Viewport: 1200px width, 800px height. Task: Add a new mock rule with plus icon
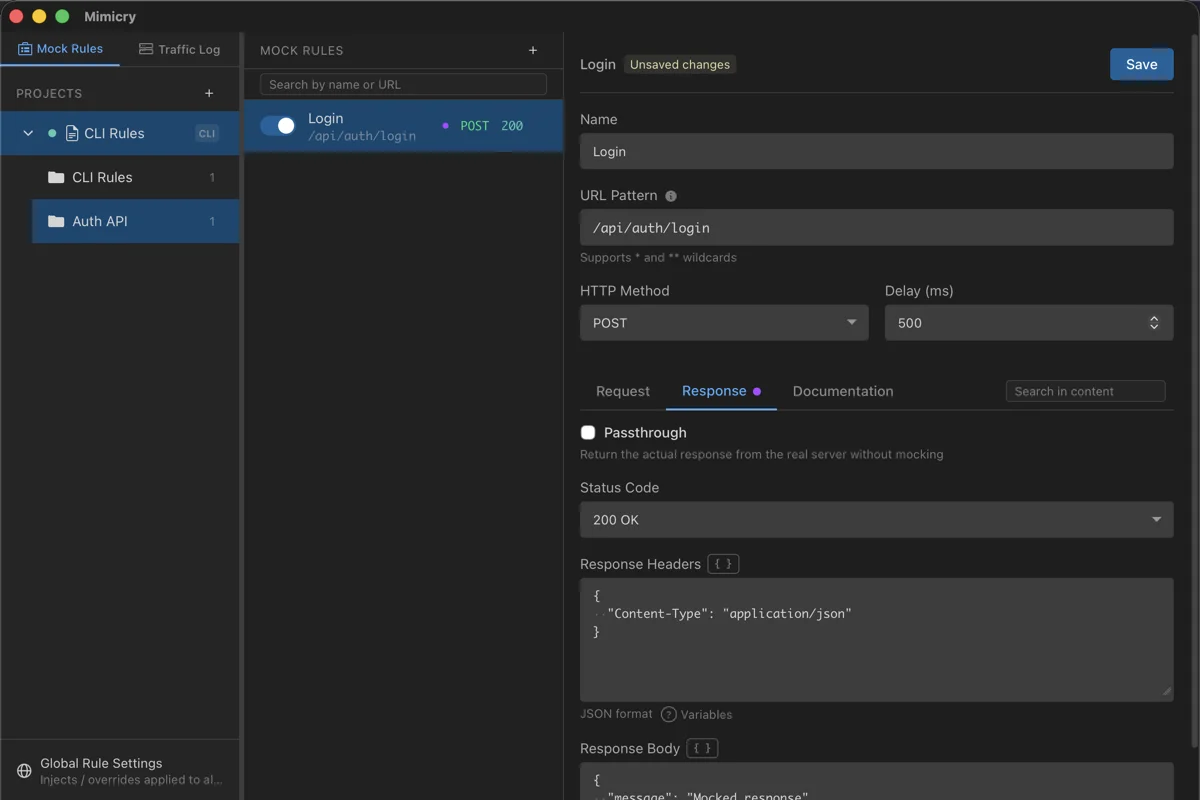click(533, 50)
